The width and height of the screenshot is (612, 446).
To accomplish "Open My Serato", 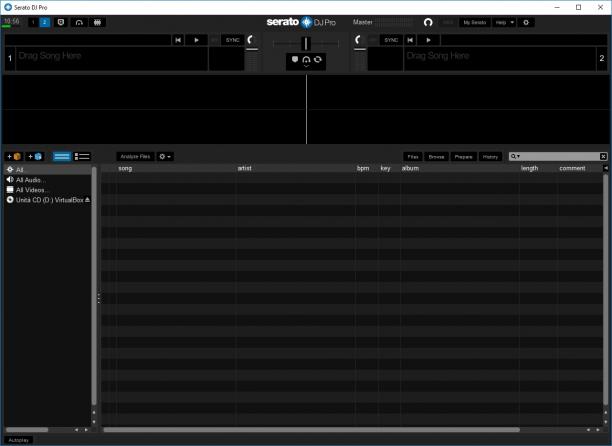I will click(x=475, y=23).
